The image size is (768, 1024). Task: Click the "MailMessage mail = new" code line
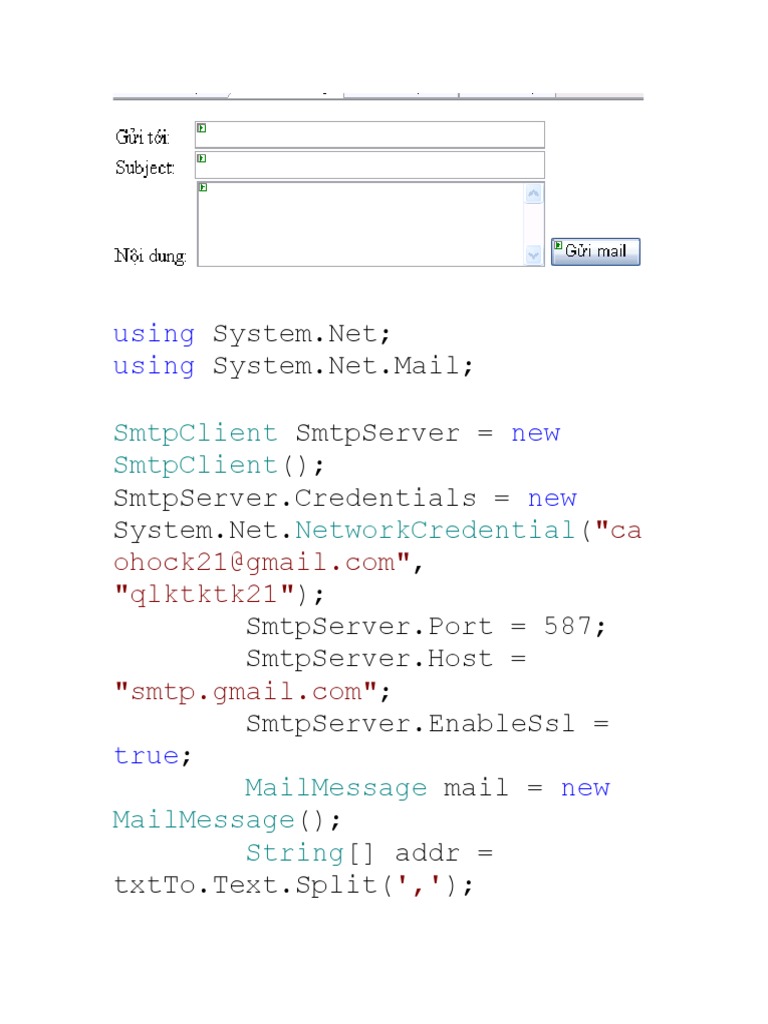tap(427, 788)
